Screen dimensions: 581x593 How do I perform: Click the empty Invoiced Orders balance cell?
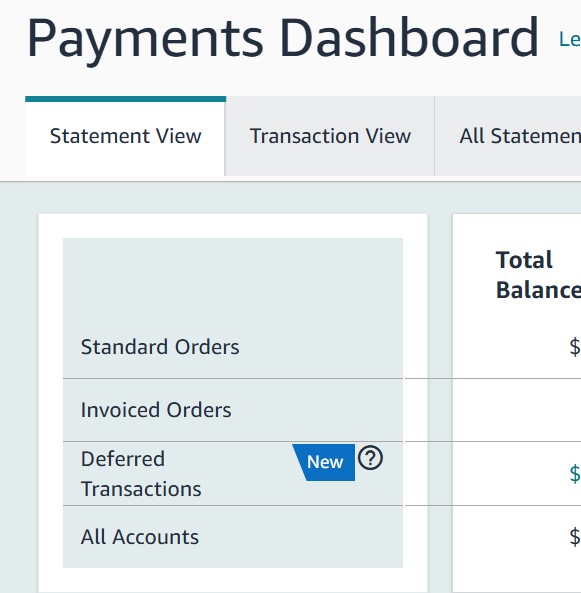[517, 410]
